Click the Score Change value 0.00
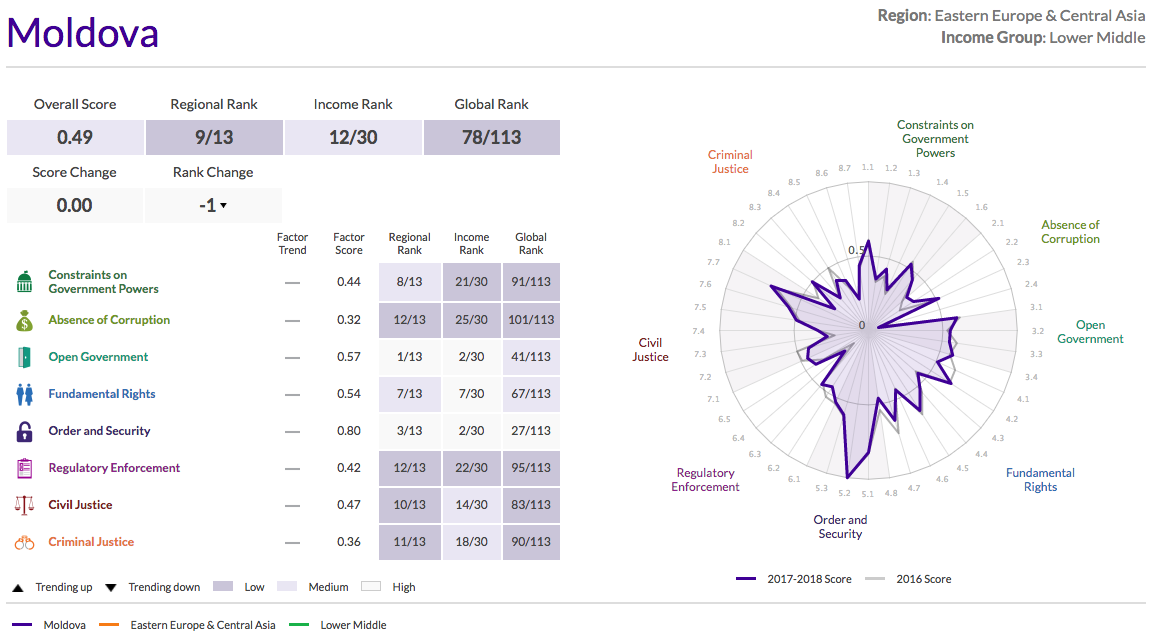The image size is (1152, 639). [x=75, y=206]
